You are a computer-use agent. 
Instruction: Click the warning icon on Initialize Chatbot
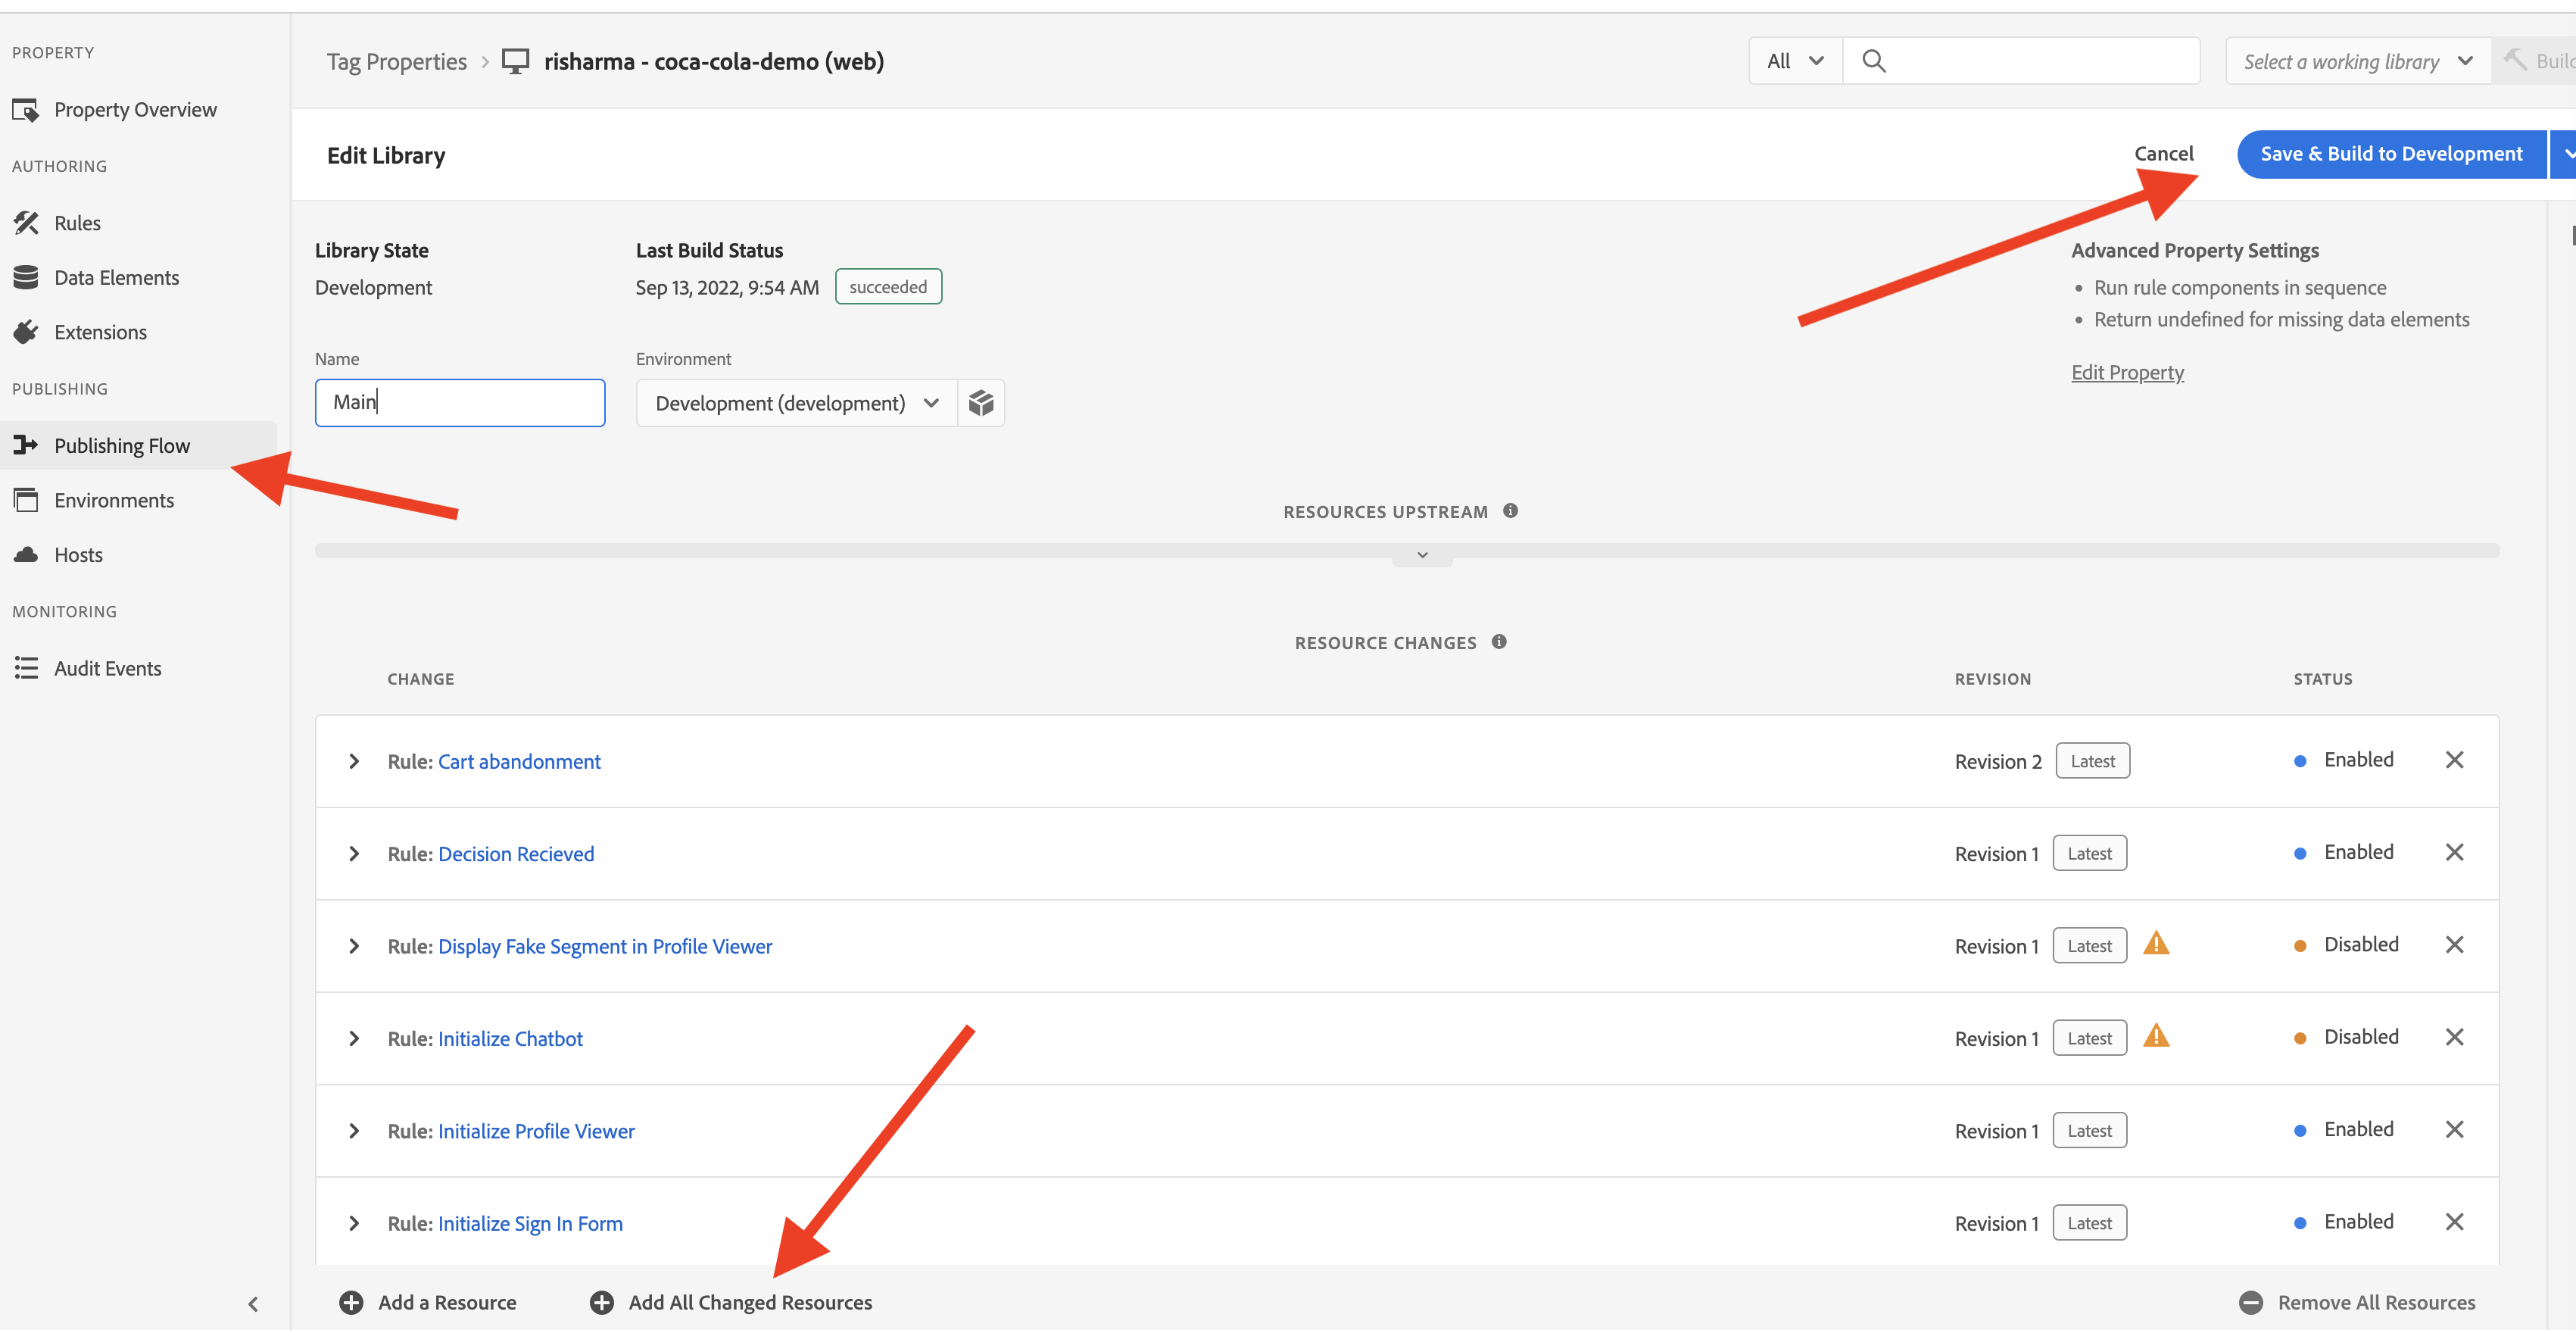(x=2156, y=1036)
